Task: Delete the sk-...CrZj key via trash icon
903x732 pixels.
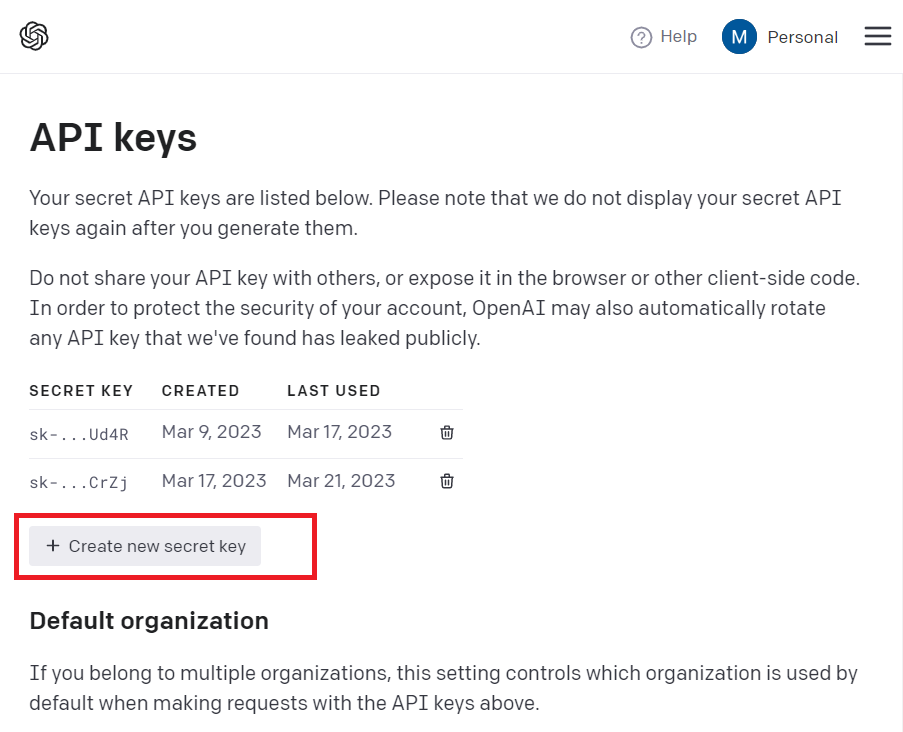Action: pos(447,481)
